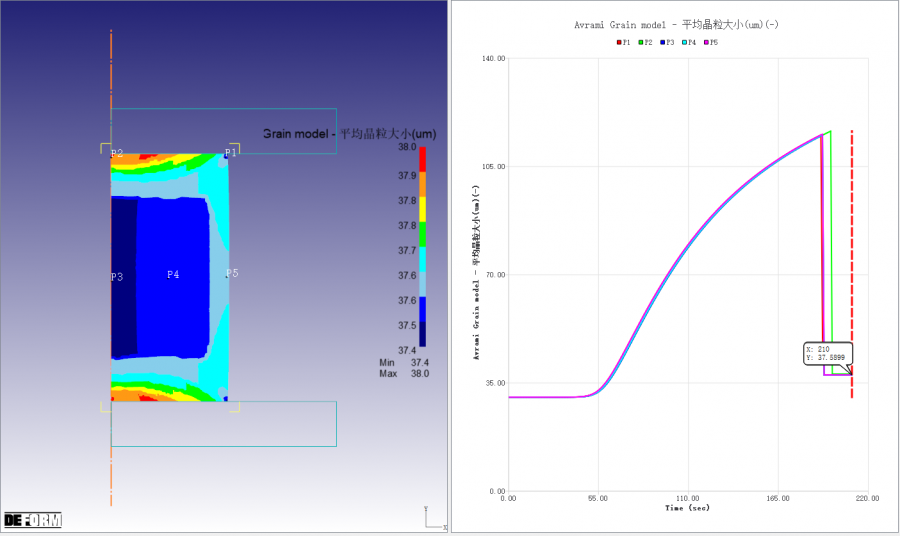Select tracking point P1 on the workpiece

point(231,152)
